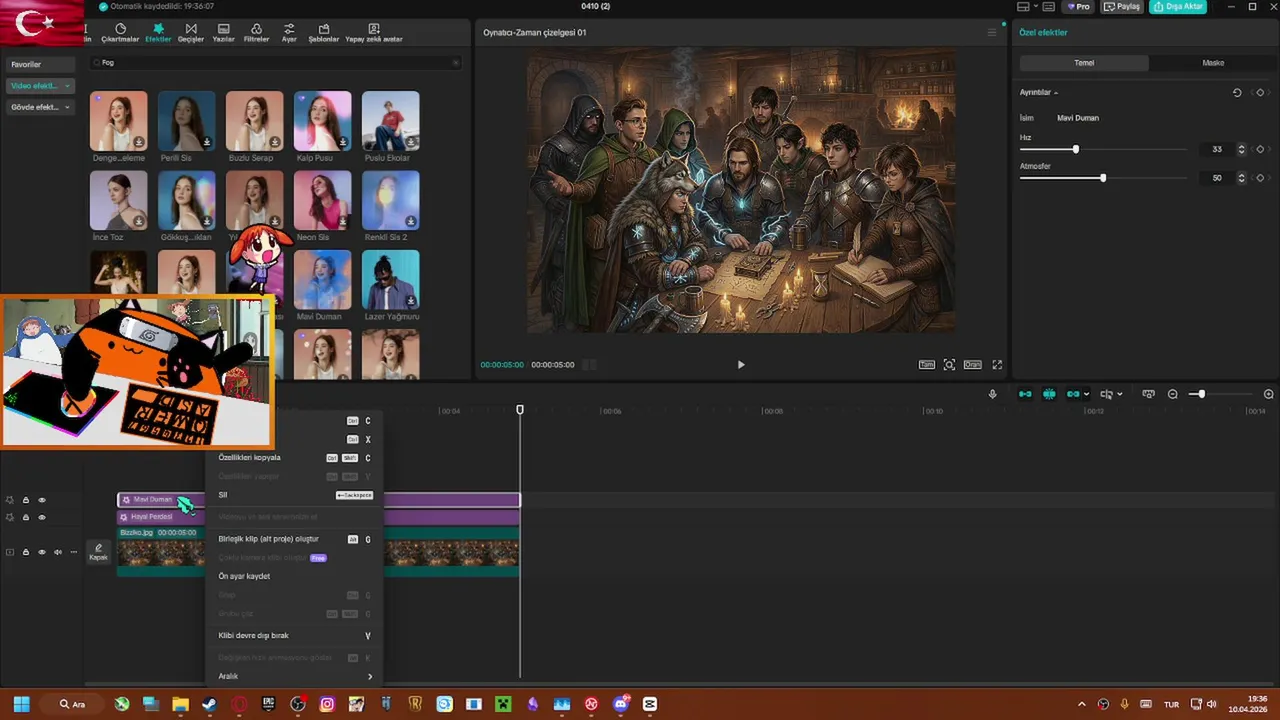
Task: Select the Mavi Duman effect thumbnail
Action: click(322, 280)
